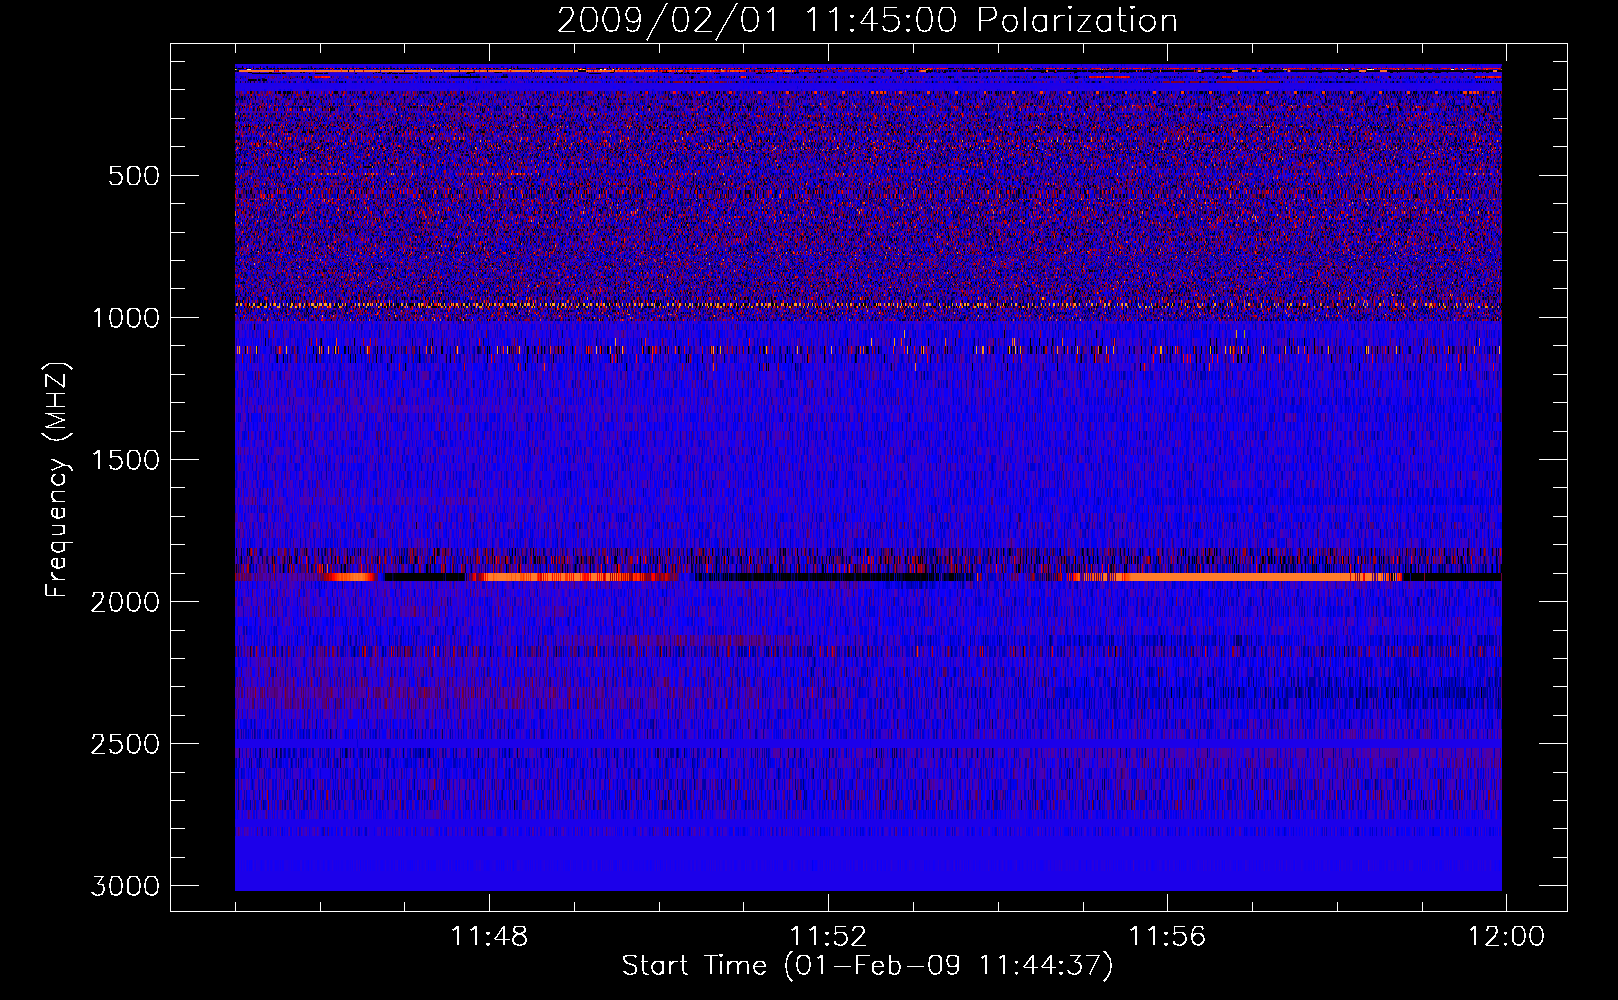Click the long orange emission band near 1900 MHz
The height and width of the screenshot is (1000, 1618).
[x=1235, y=577]
